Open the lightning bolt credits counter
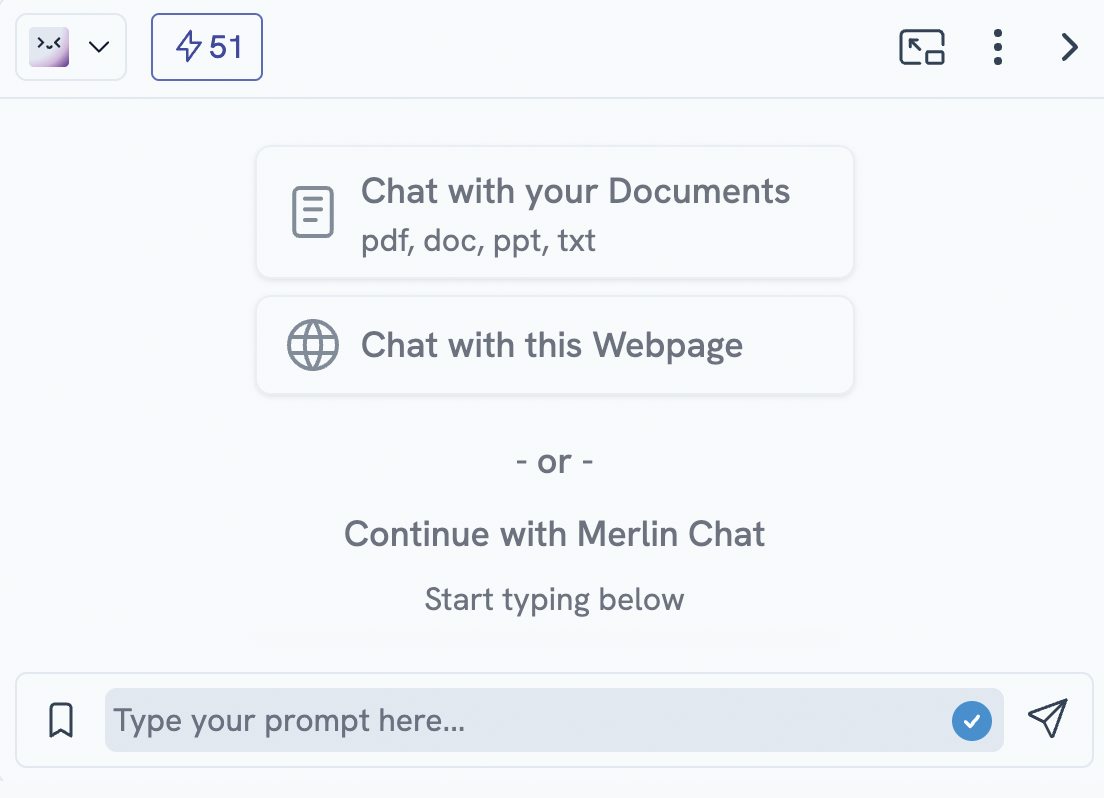The height and width of the screenshot is (798, 1104). pos(207,47)
